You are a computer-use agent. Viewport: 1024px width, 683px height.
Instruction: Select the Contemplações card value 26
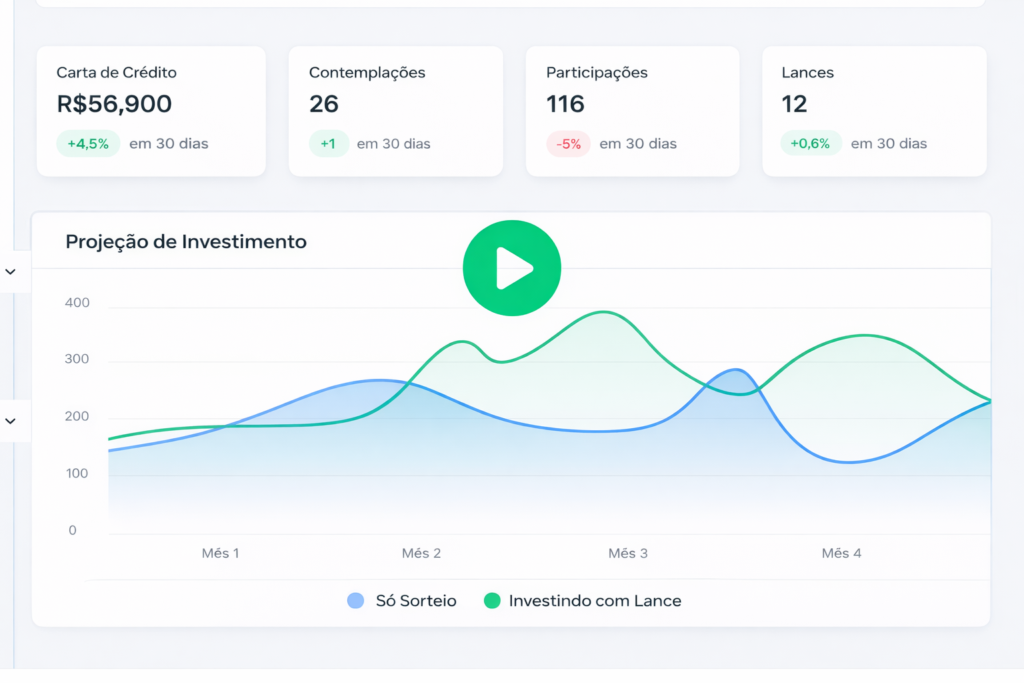click(324, 104)
